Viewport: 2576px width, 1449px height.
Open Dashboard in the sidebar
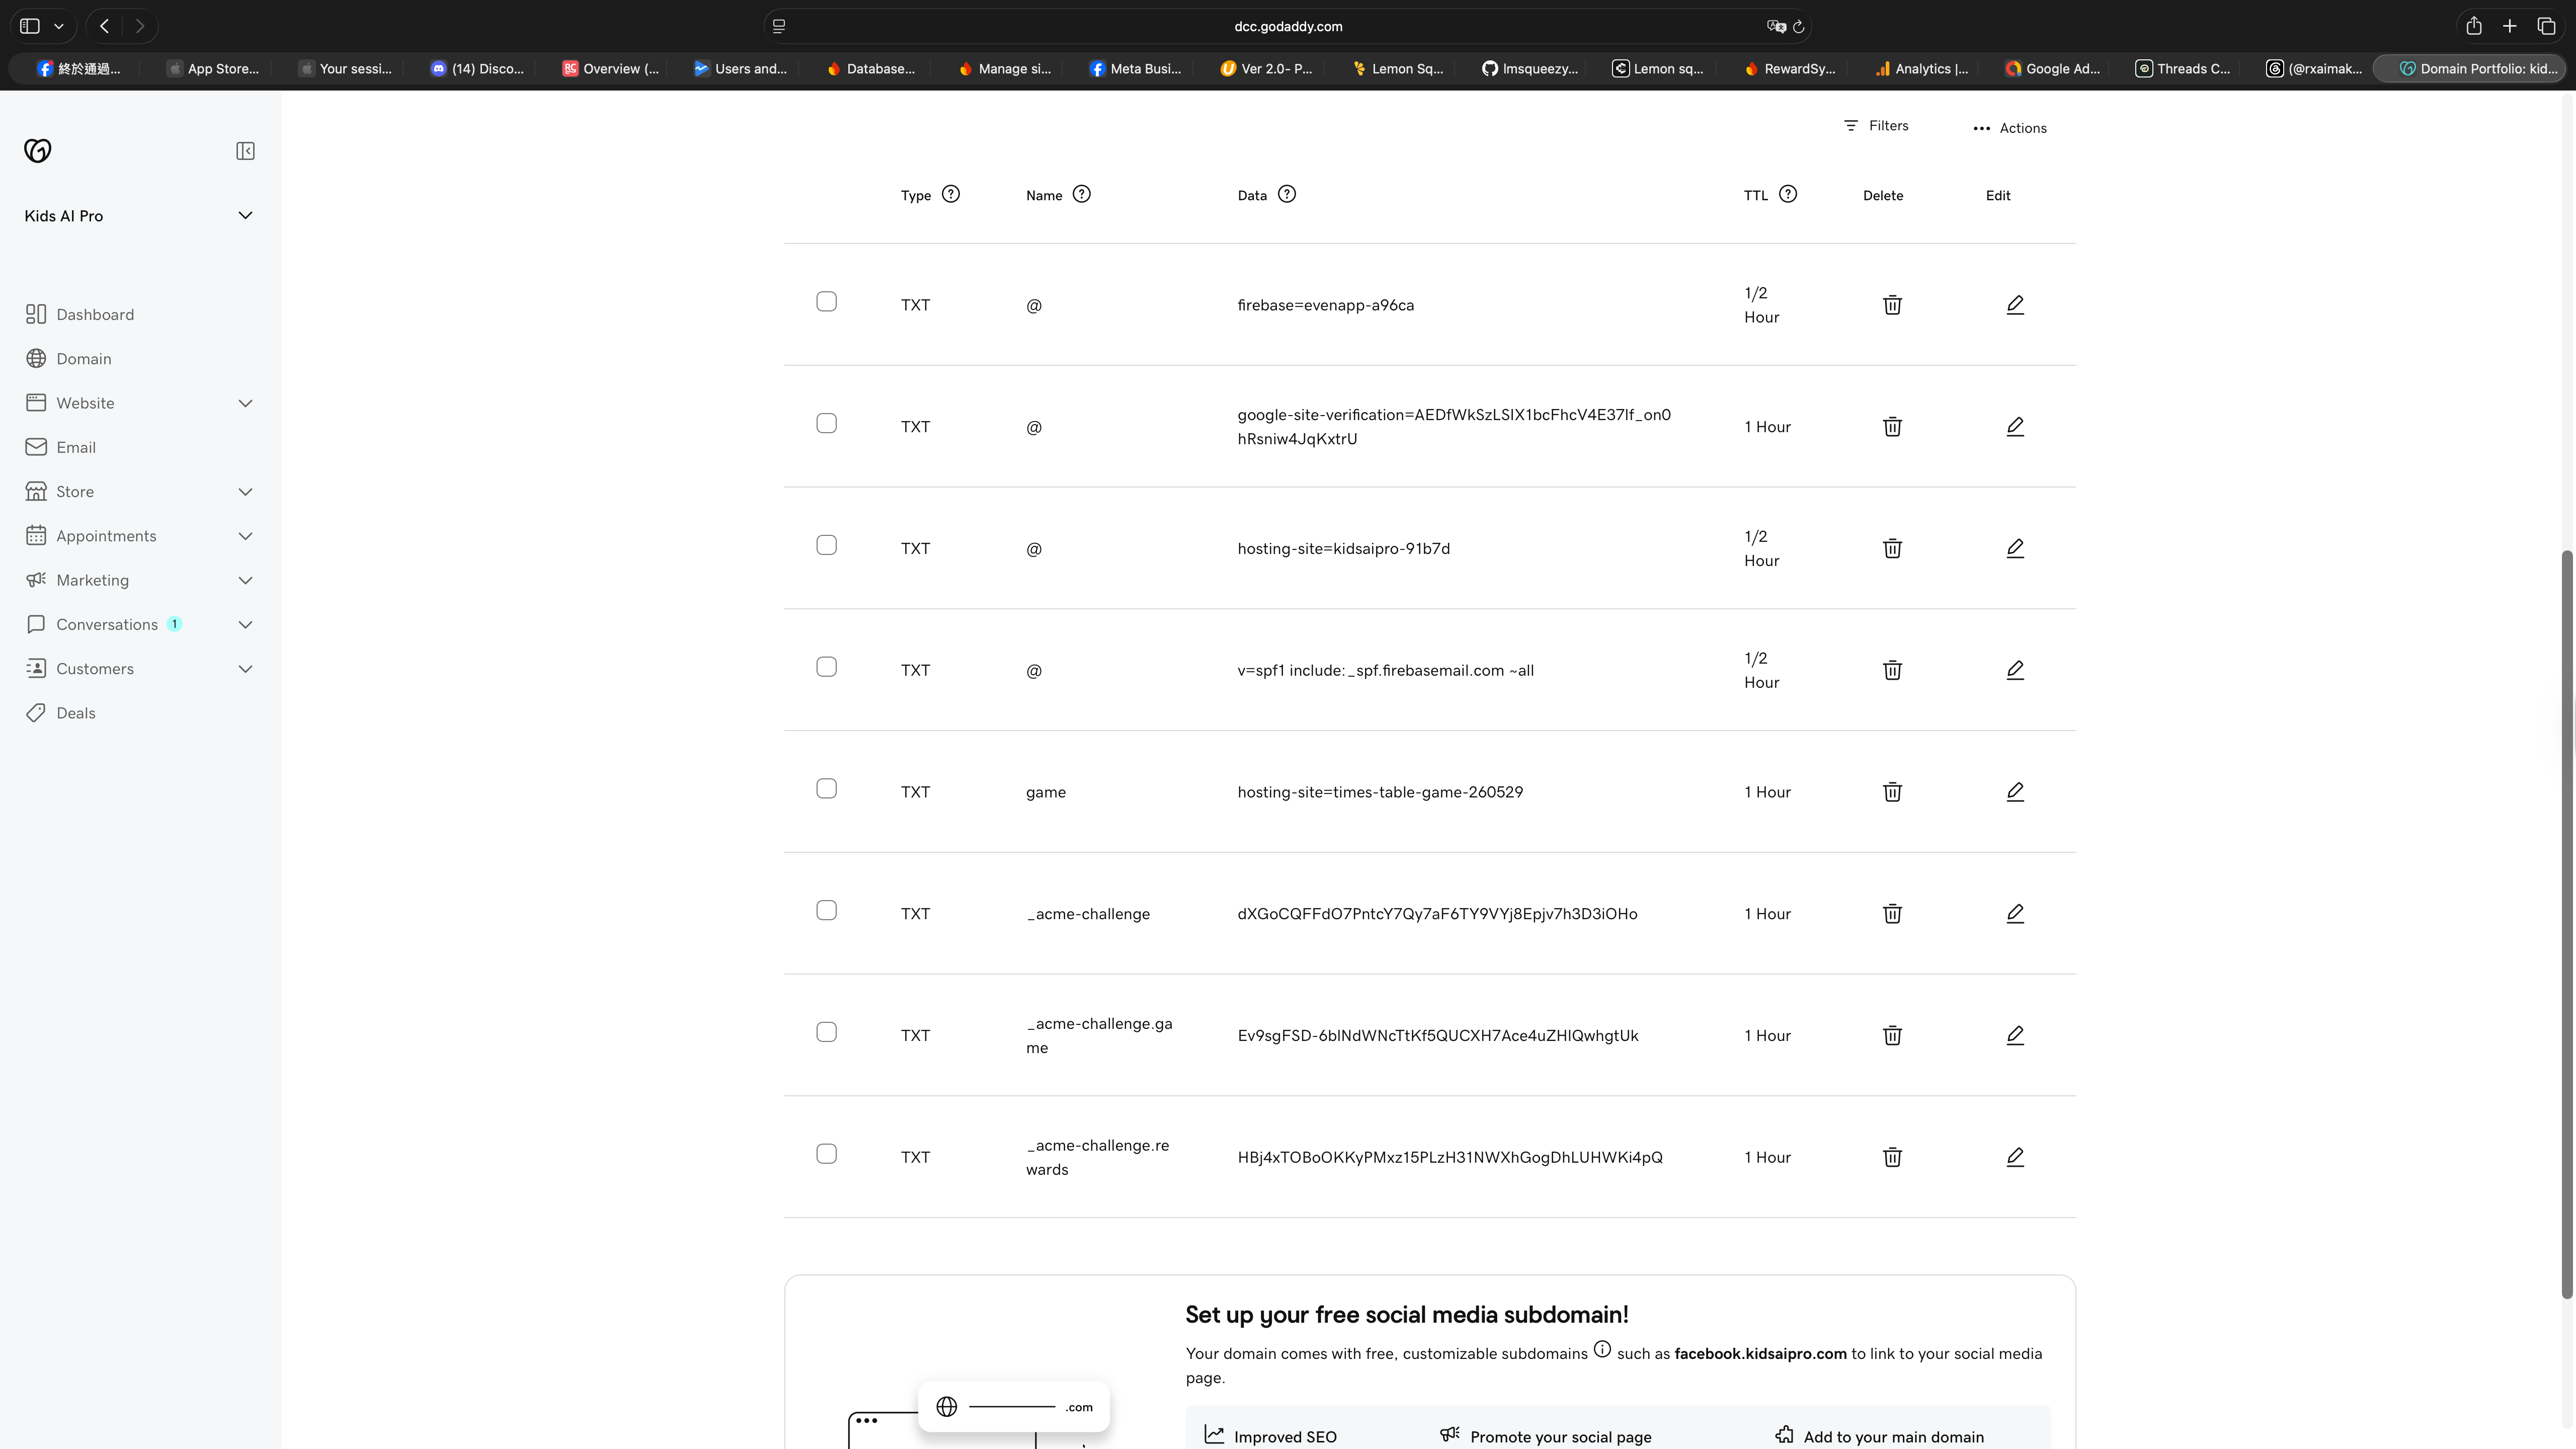tap(80, 315)
